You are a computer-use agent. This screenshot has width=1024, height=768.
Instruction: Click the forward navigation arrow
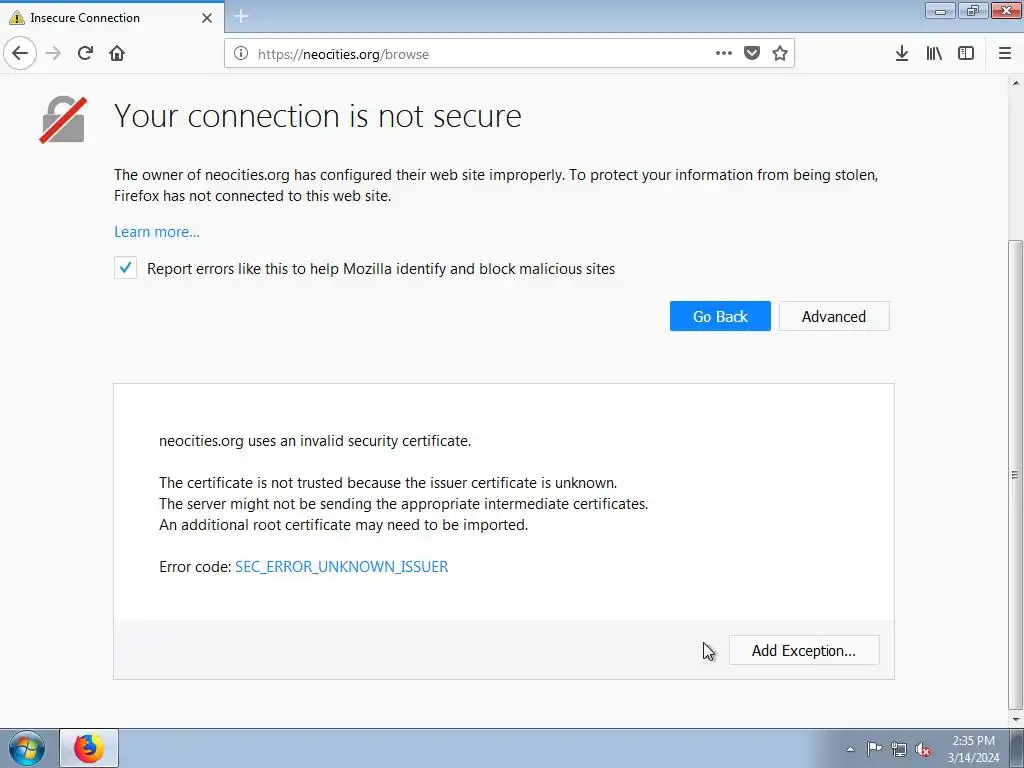tap(53, 54)
